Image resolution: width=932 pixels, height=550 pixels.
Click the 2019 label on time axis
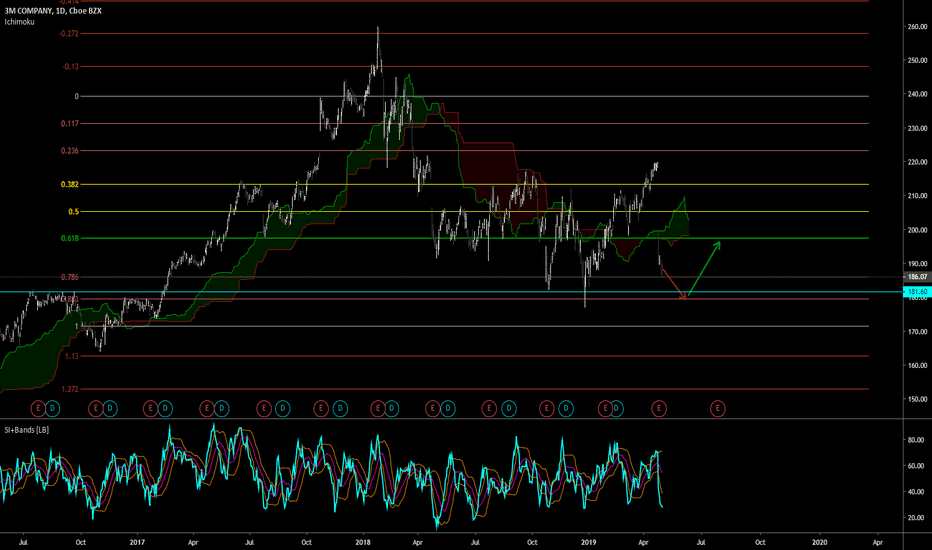click(x=588, y=542)
